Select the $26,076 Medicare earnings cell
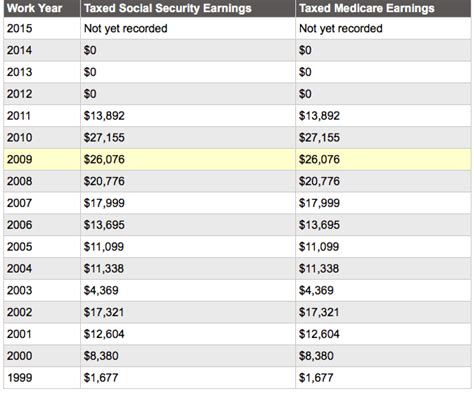This screenshot has width=474, height=393. (x=383, y=159)
